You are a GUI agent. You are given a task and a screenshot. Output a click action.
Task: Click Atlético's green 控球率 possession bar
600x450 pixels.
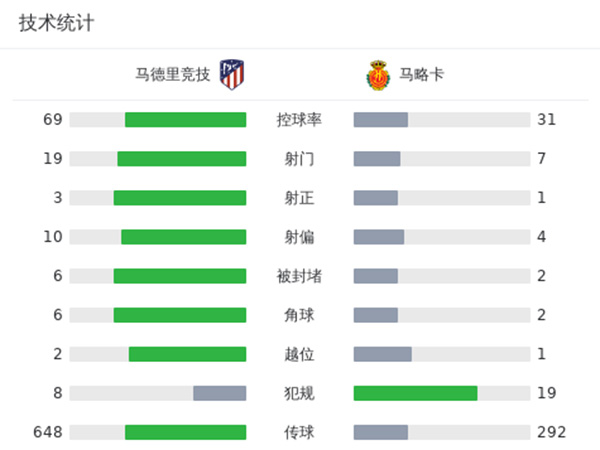[x=185, y=120]
